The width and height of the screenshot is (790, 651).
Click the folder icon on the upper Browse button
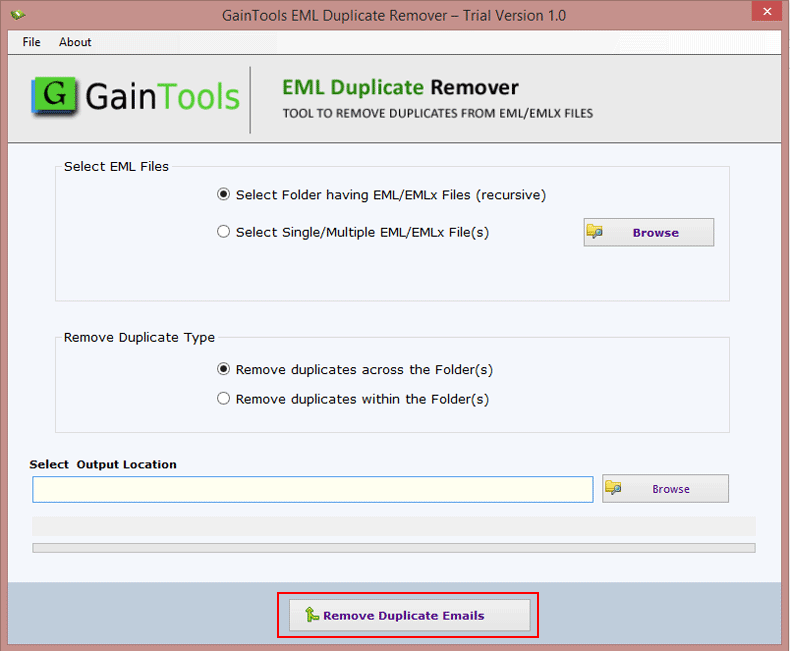[595, 232]
